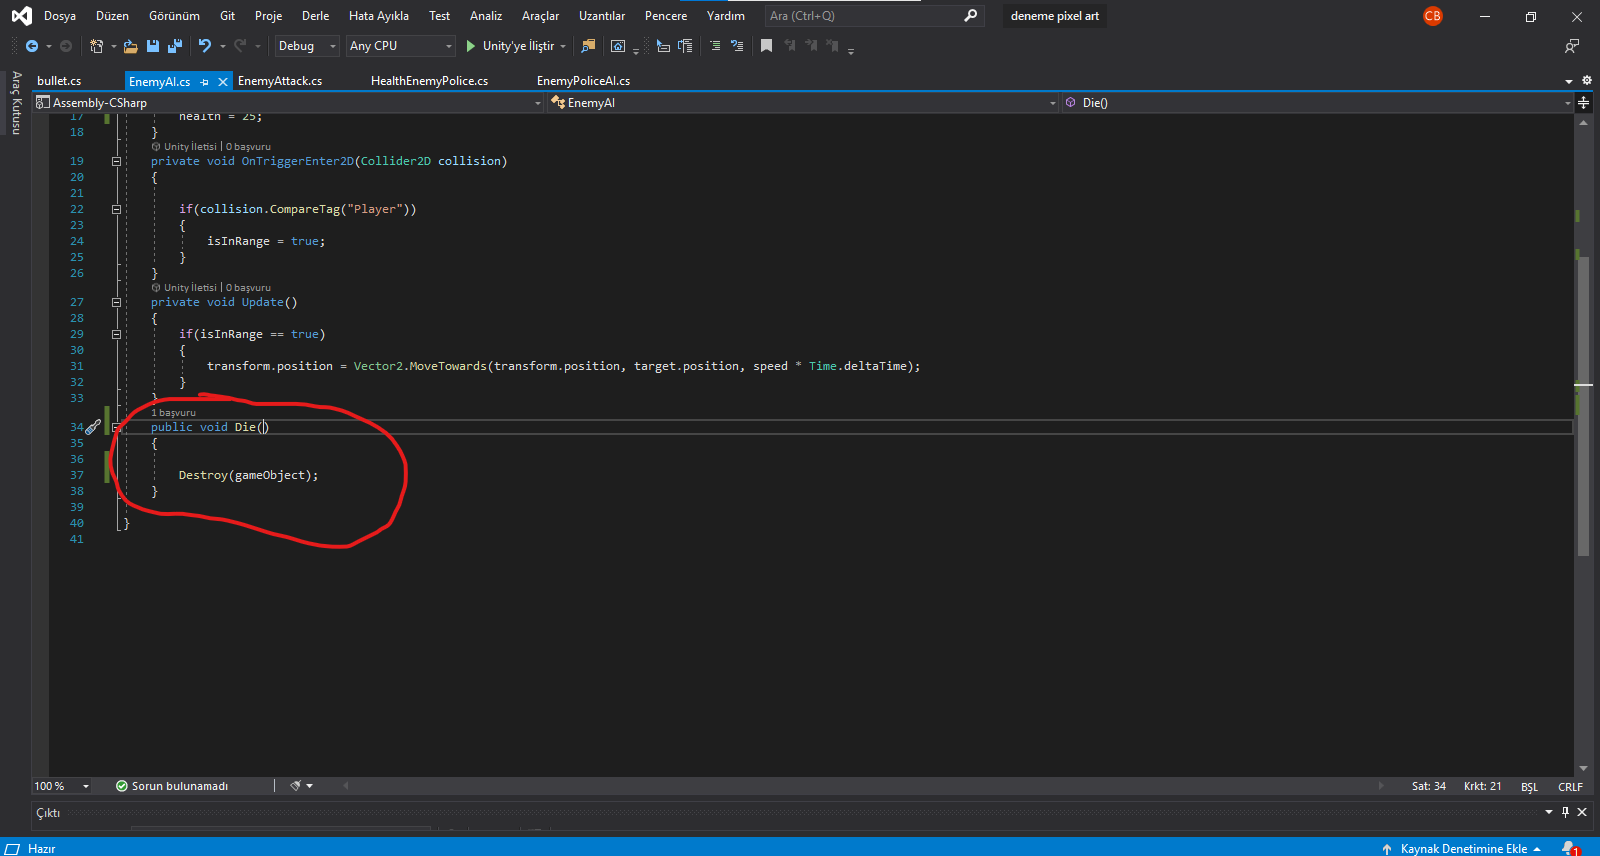Switch to the EnemyAttack.cs tab

pyautogui.click(x=280, y=81)
